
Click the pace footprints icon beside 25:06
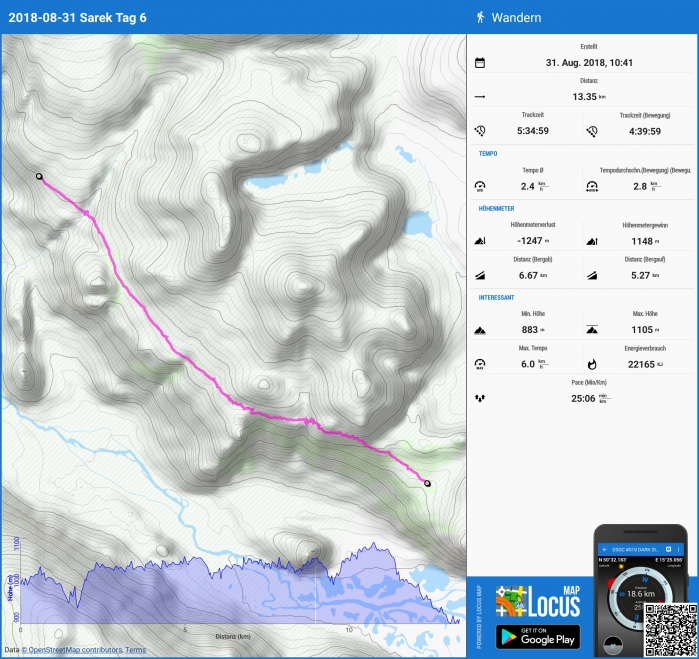click(x=480, y=398)
